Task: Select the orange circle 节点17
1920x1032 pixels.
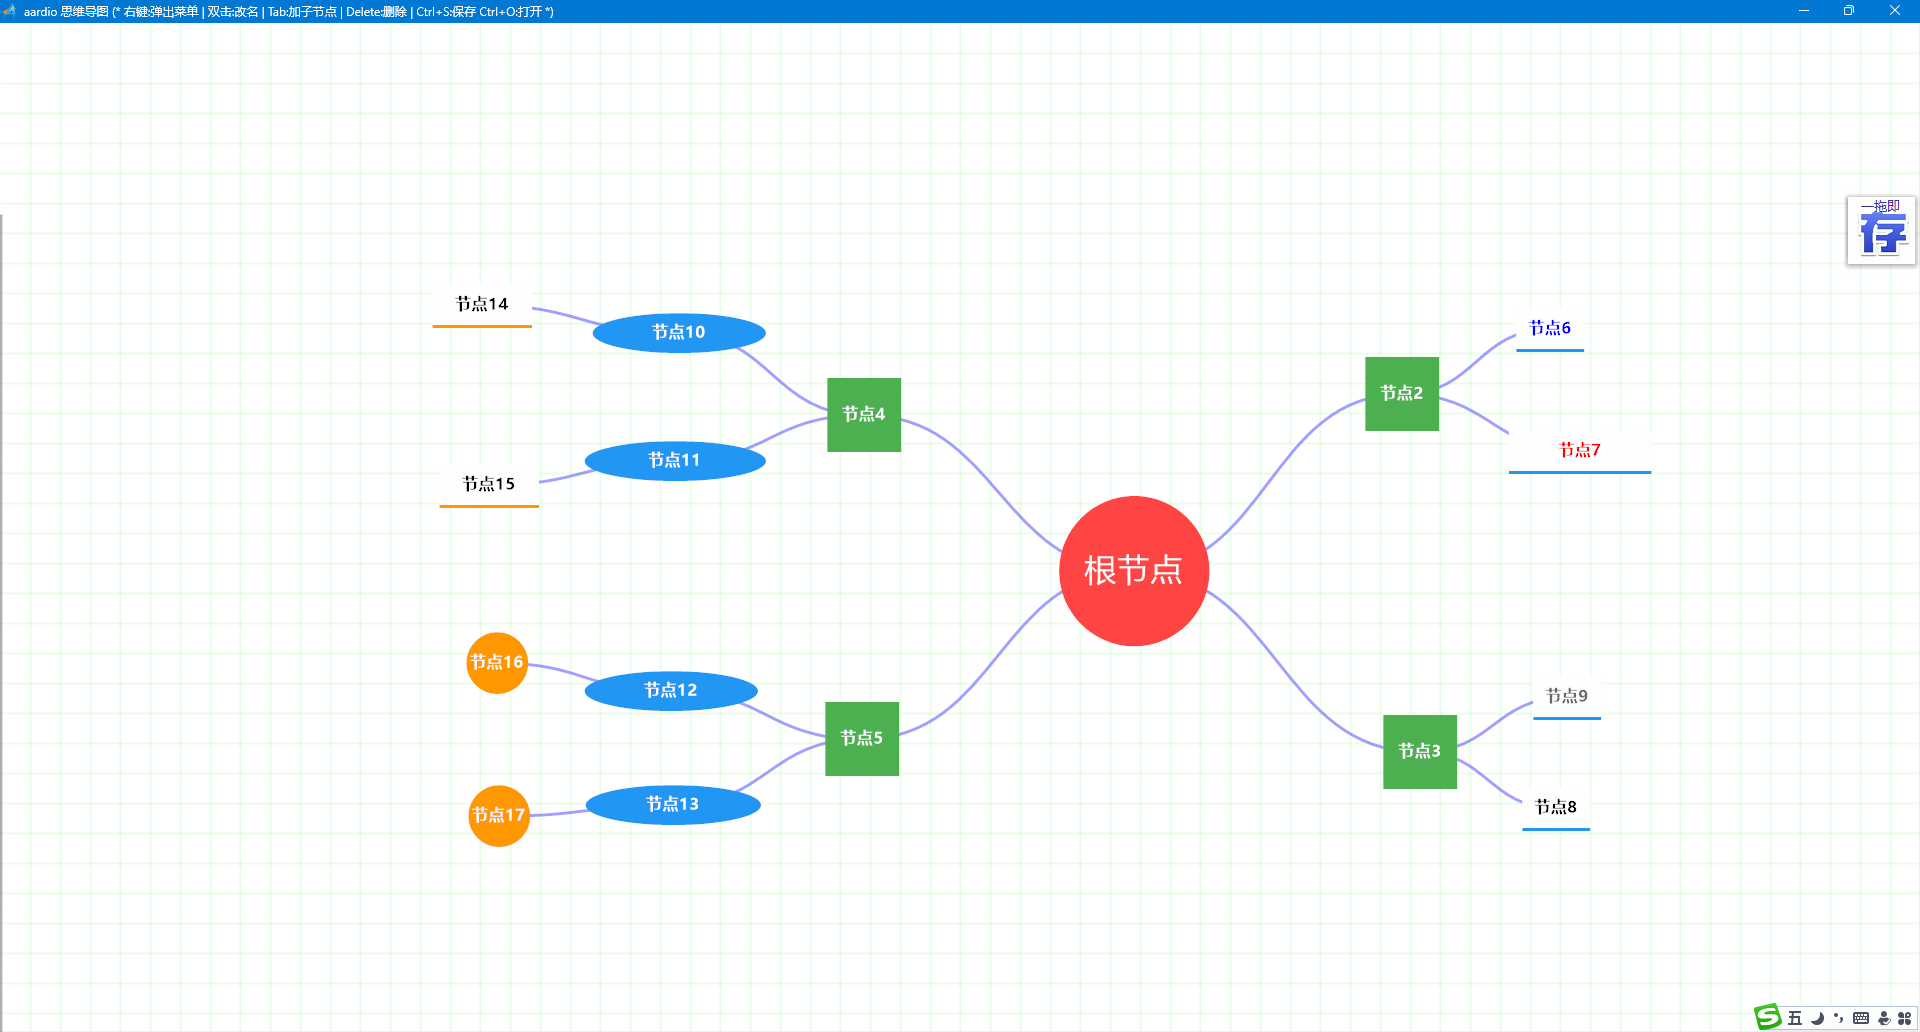Action: coord(499,816)
